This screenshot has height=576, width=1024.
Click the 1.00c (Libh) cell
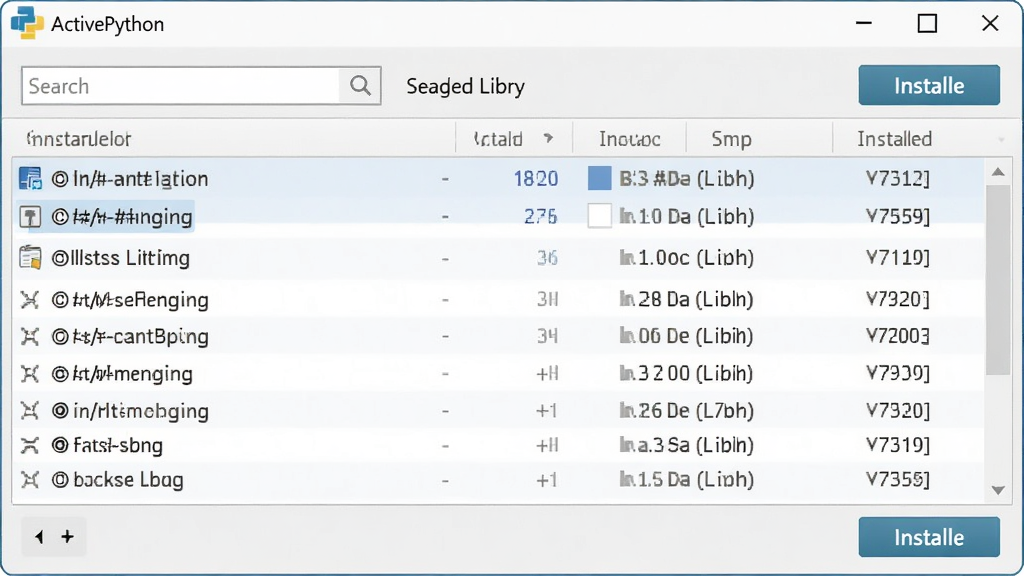click(x=686, y=258)
